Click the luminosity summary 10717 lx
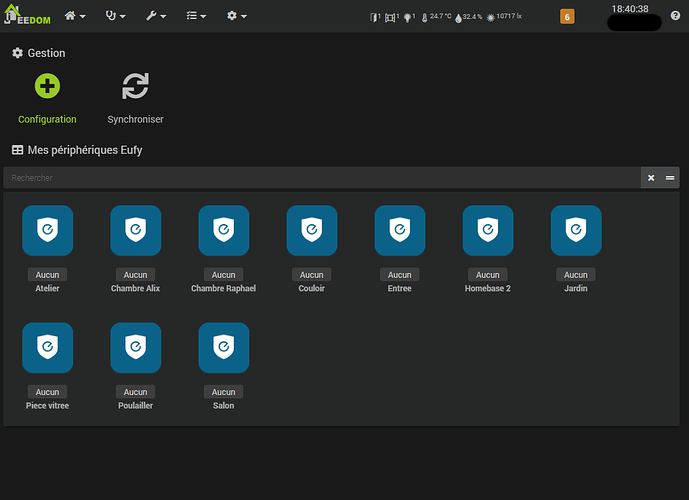The height and width of the screenshot is (500, 689). click(504, 17)
